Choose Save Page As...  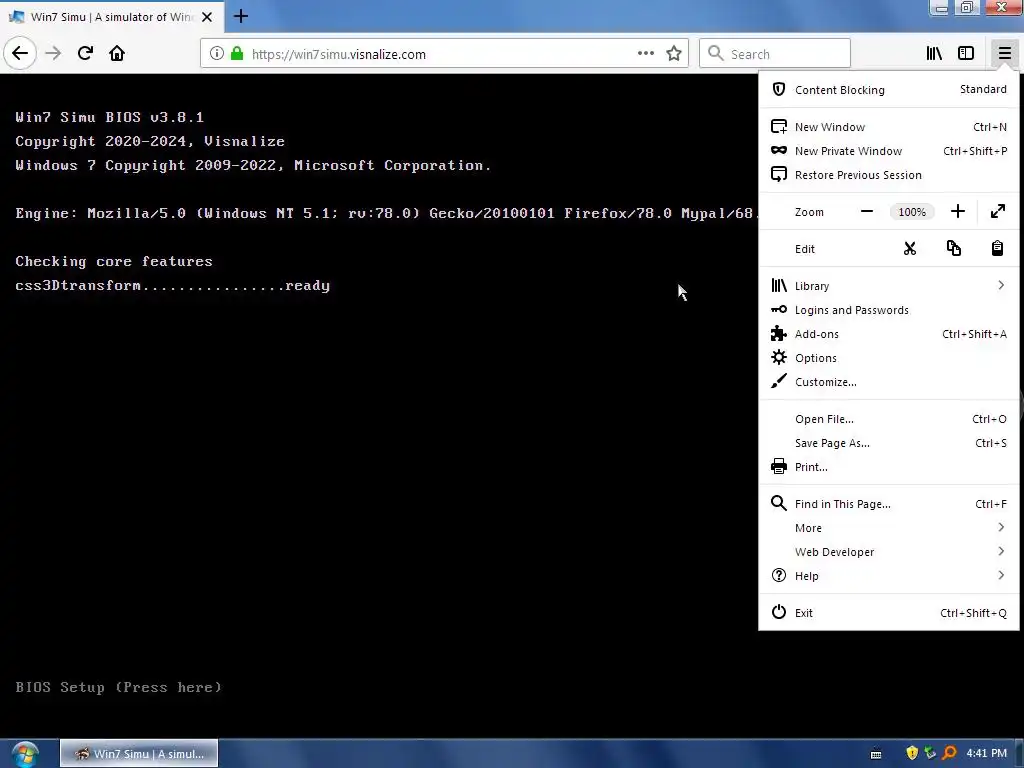point(888,443)
